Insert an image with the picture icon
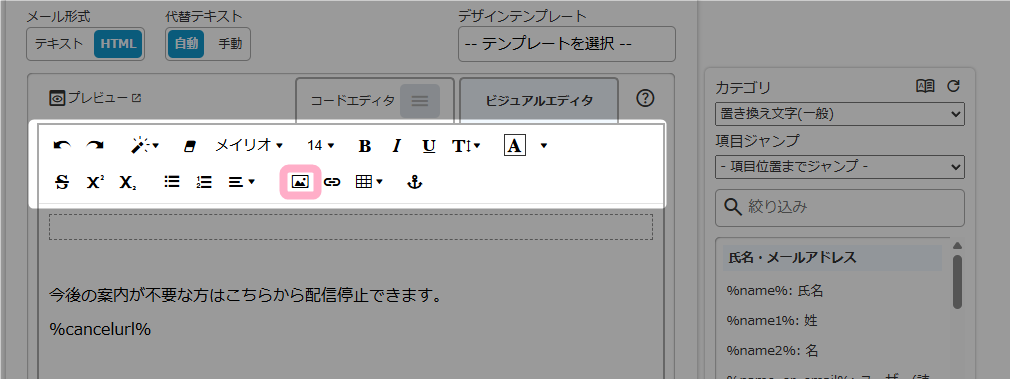 tap(300, 182)
